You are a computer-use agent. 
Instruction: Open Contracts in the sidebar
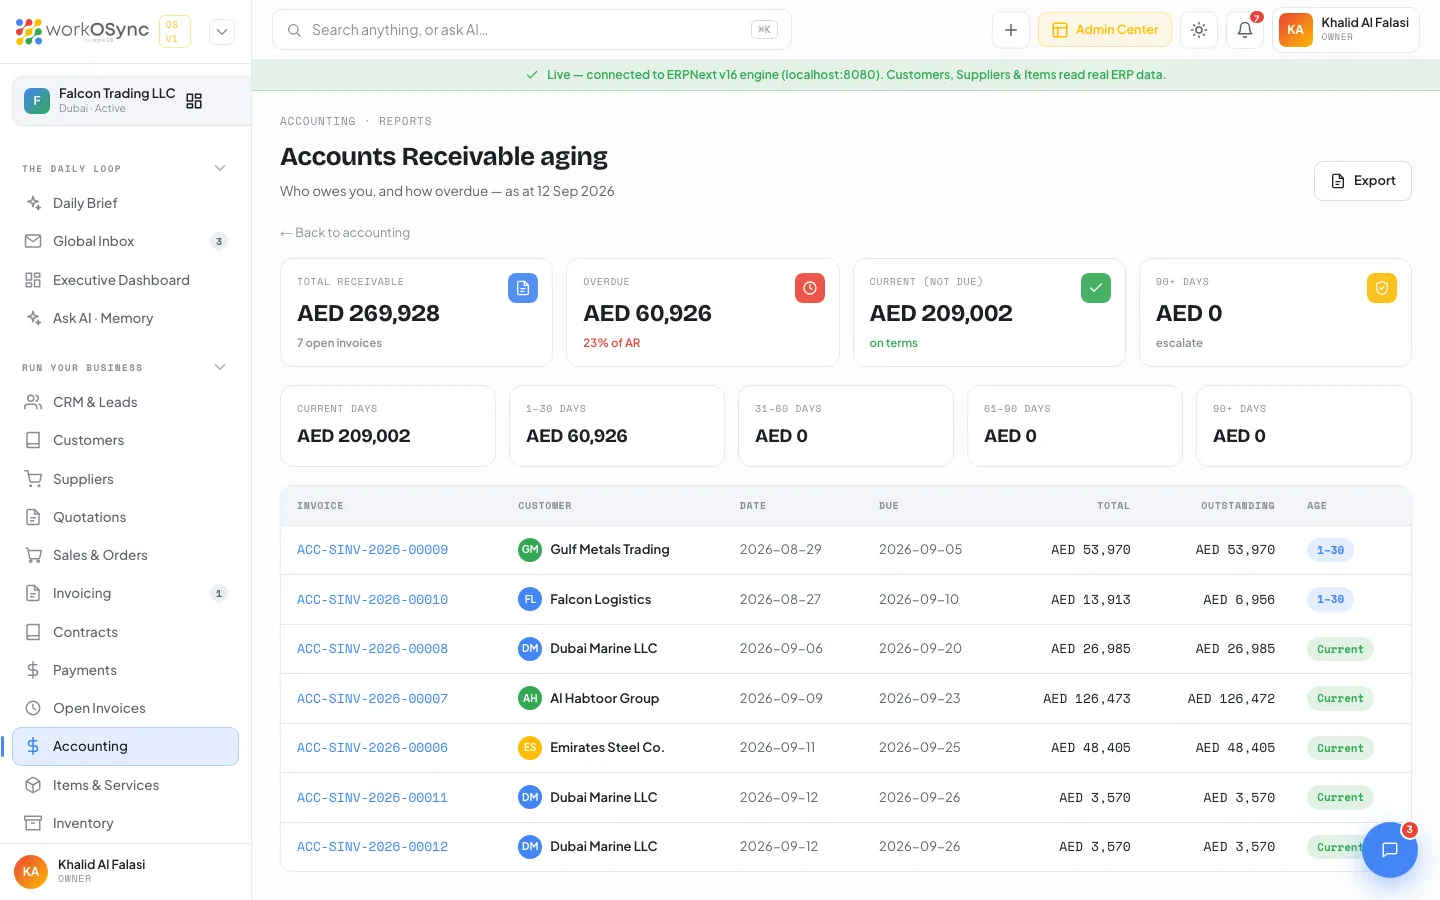click(126, 632)
